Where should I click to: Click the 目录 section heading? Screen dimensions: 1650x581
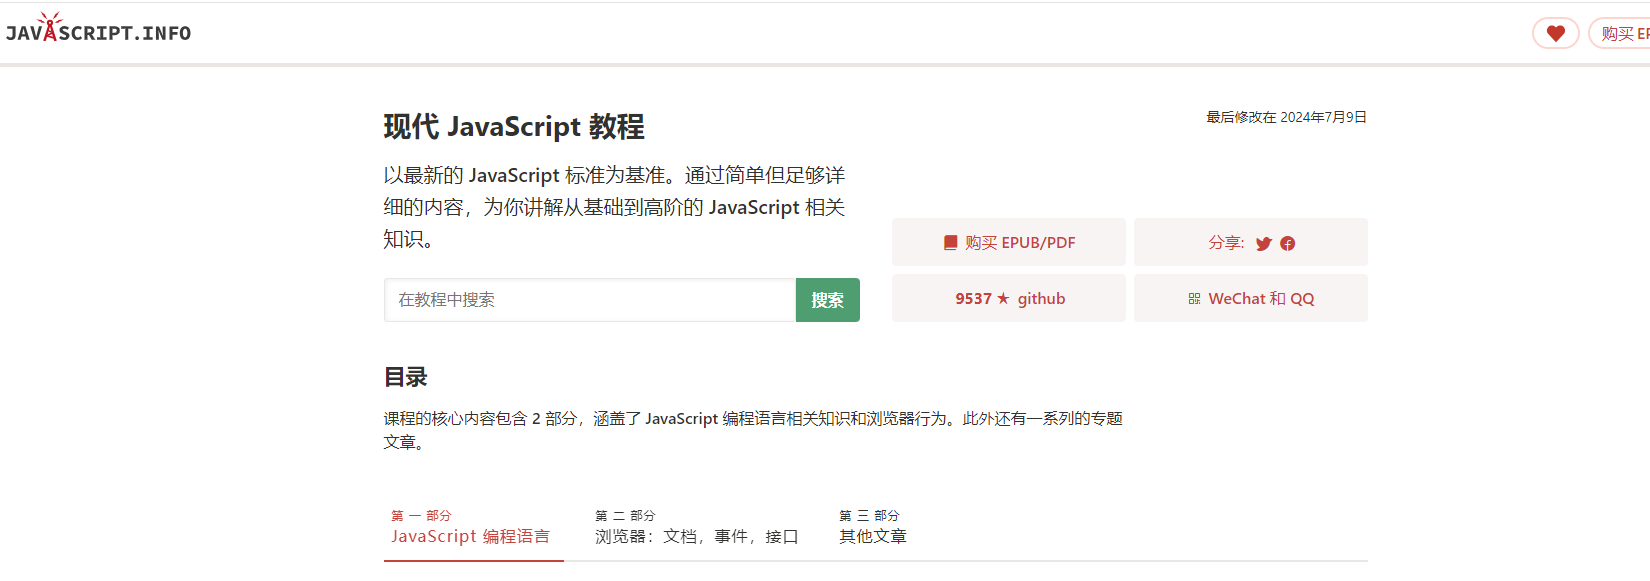pyautogui.click(x=405, y=377)
